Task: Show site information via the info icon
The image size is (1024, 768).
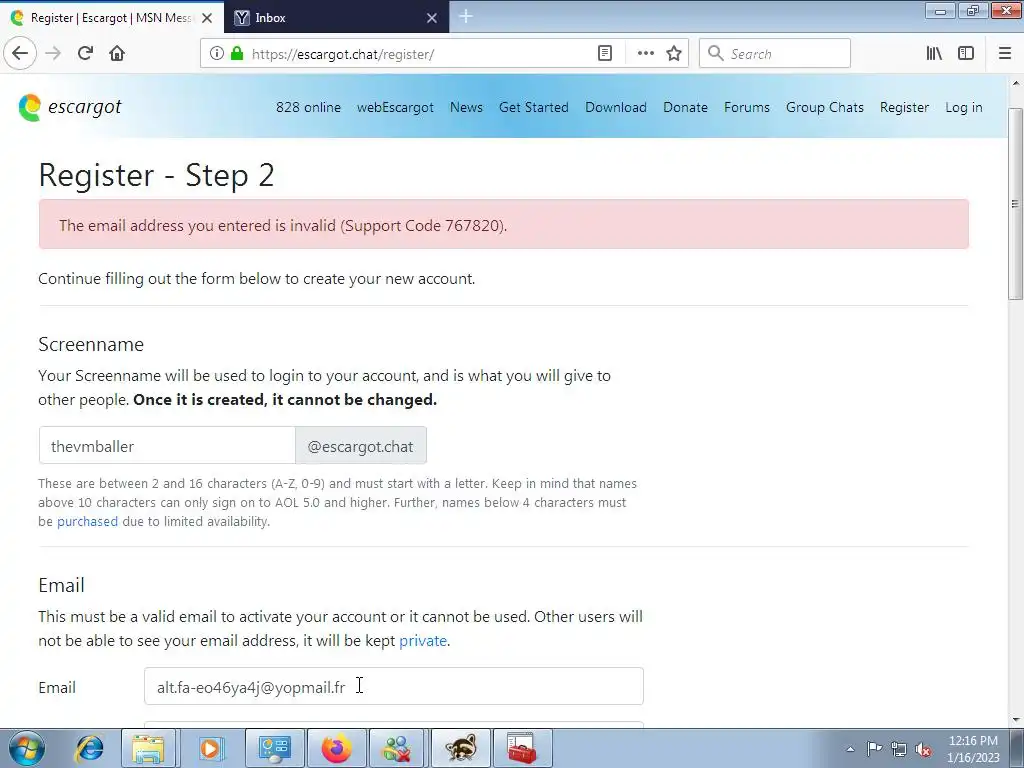Action: [217, 54]
